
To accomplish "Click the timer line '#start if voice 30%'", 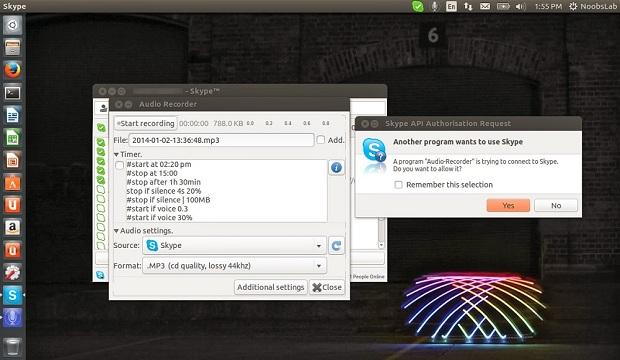I will (159, 218).
